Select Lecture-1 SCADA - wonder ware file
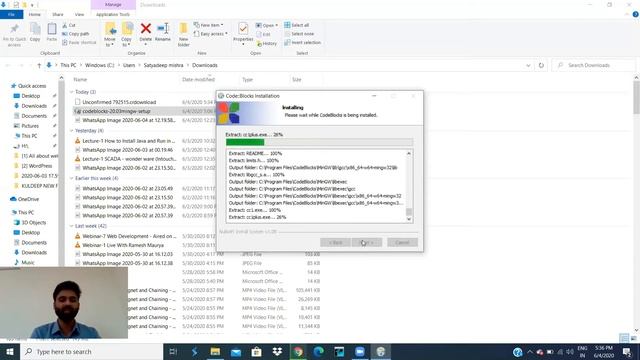The height and width of the screenshot is (360, 640). [x=129, y=159]
